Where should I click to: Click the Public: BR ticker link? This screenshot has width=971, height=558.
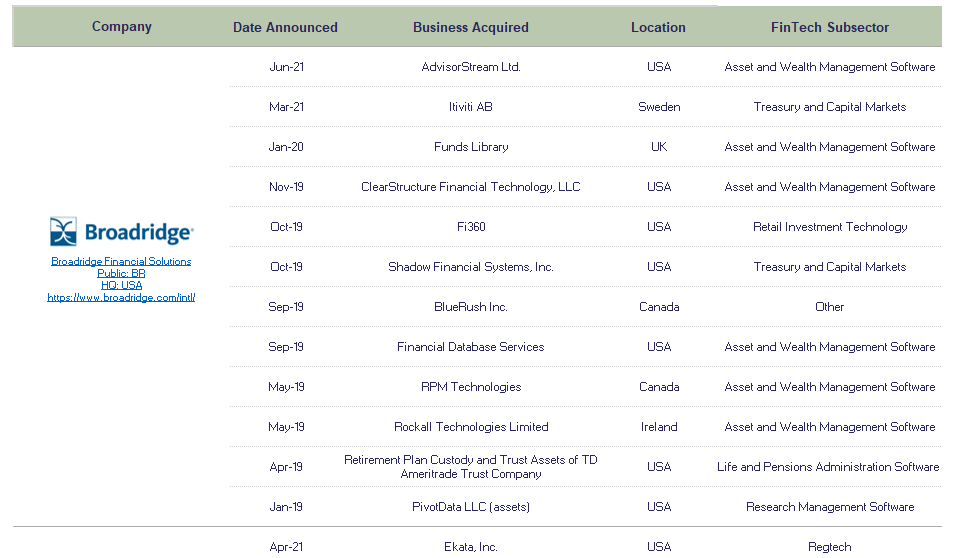tap(121, 273)
